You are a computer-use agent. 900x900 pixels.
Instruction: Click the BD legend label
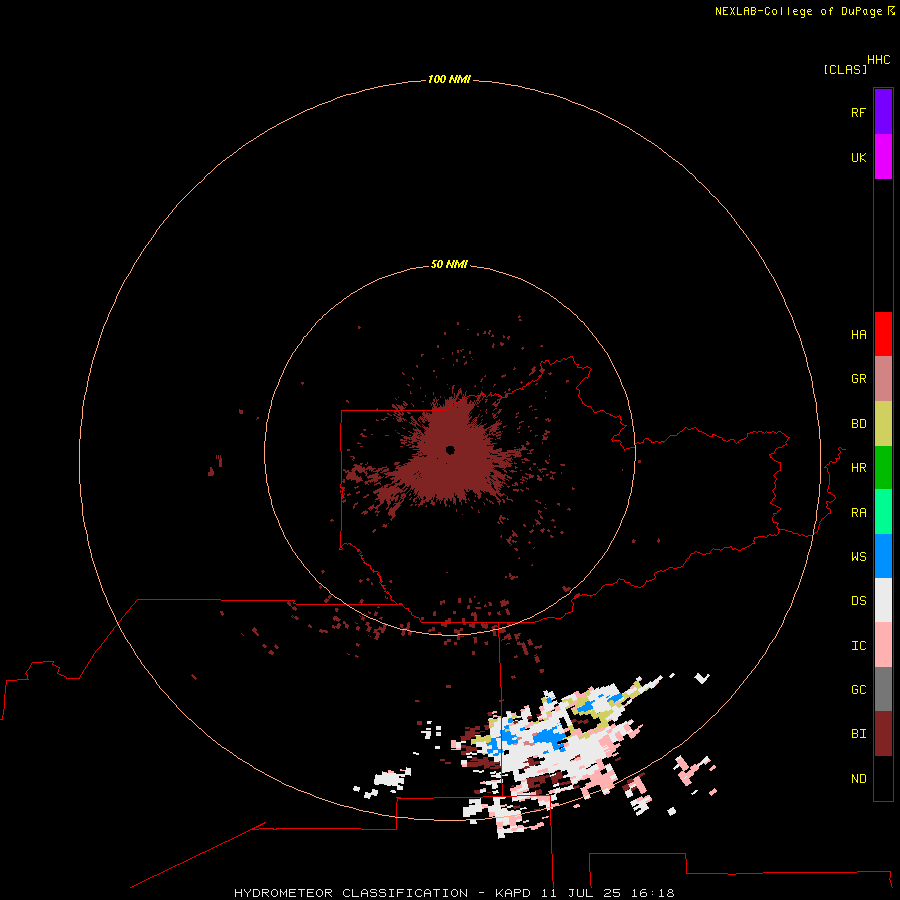[x=858, y=424]
